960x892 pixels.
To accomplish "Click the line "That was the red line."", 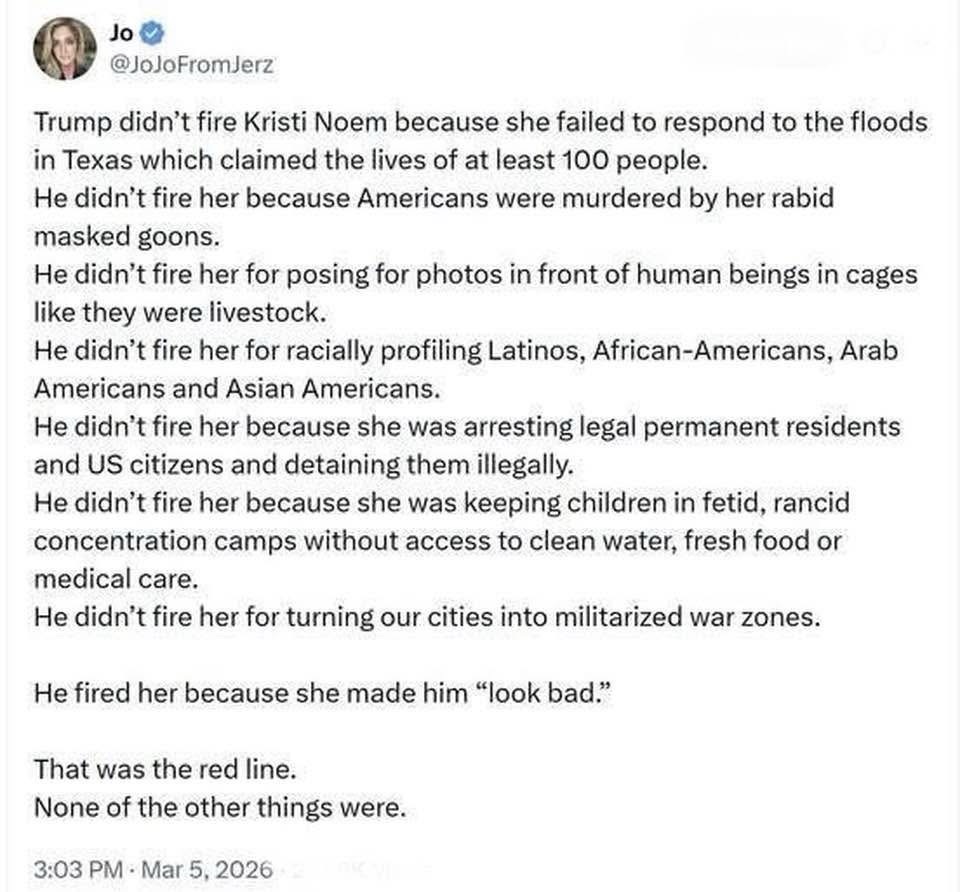I will point(165,770).
